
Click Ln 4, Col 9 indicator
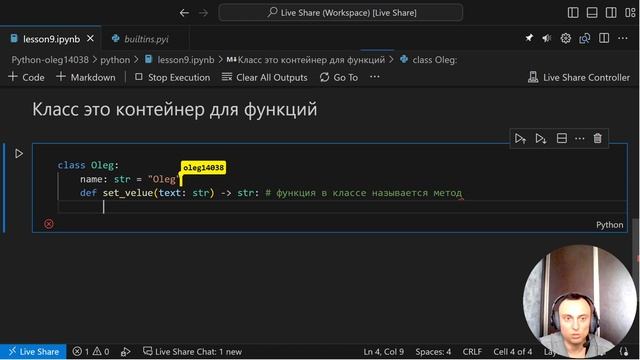384,351
